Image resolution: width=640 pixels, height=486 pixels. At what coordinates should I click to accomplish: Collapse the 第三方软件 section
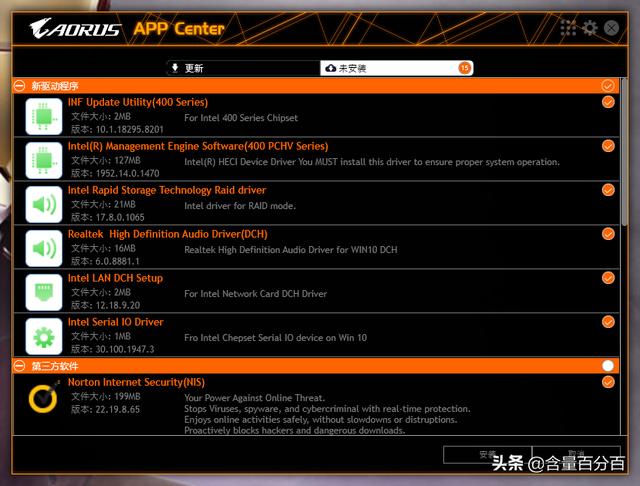(x=19, y=366)
